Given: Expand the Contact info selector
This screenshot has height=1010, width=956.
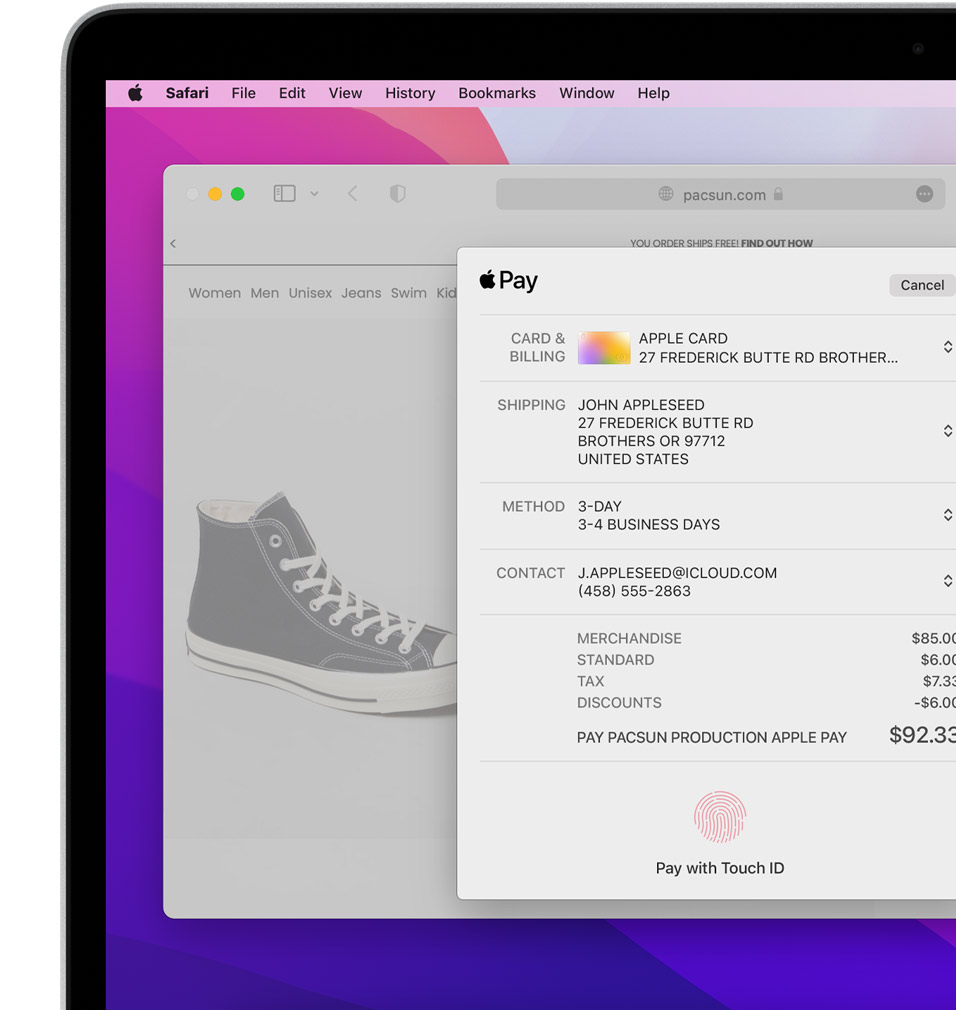Looking at the screenshot, I should 946,581.
